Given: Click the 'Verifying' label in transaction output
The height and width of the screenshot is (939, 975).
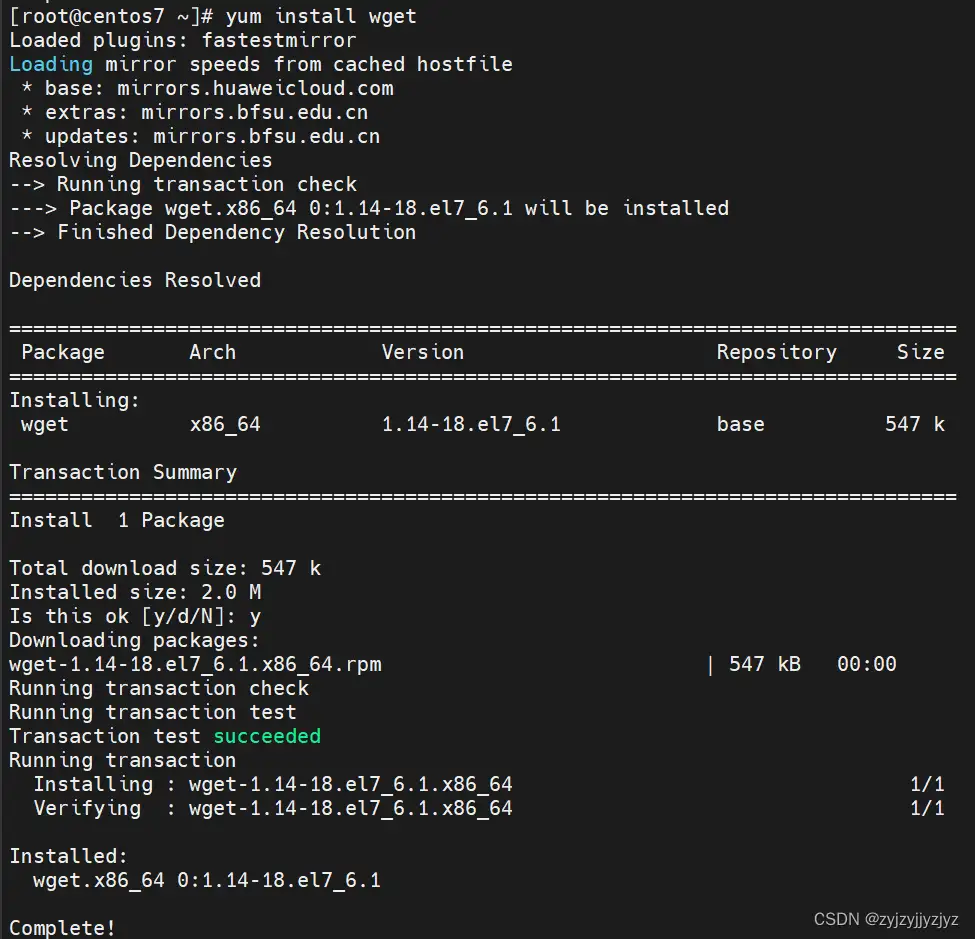Looking at the screenshot, I should point(87,808).
